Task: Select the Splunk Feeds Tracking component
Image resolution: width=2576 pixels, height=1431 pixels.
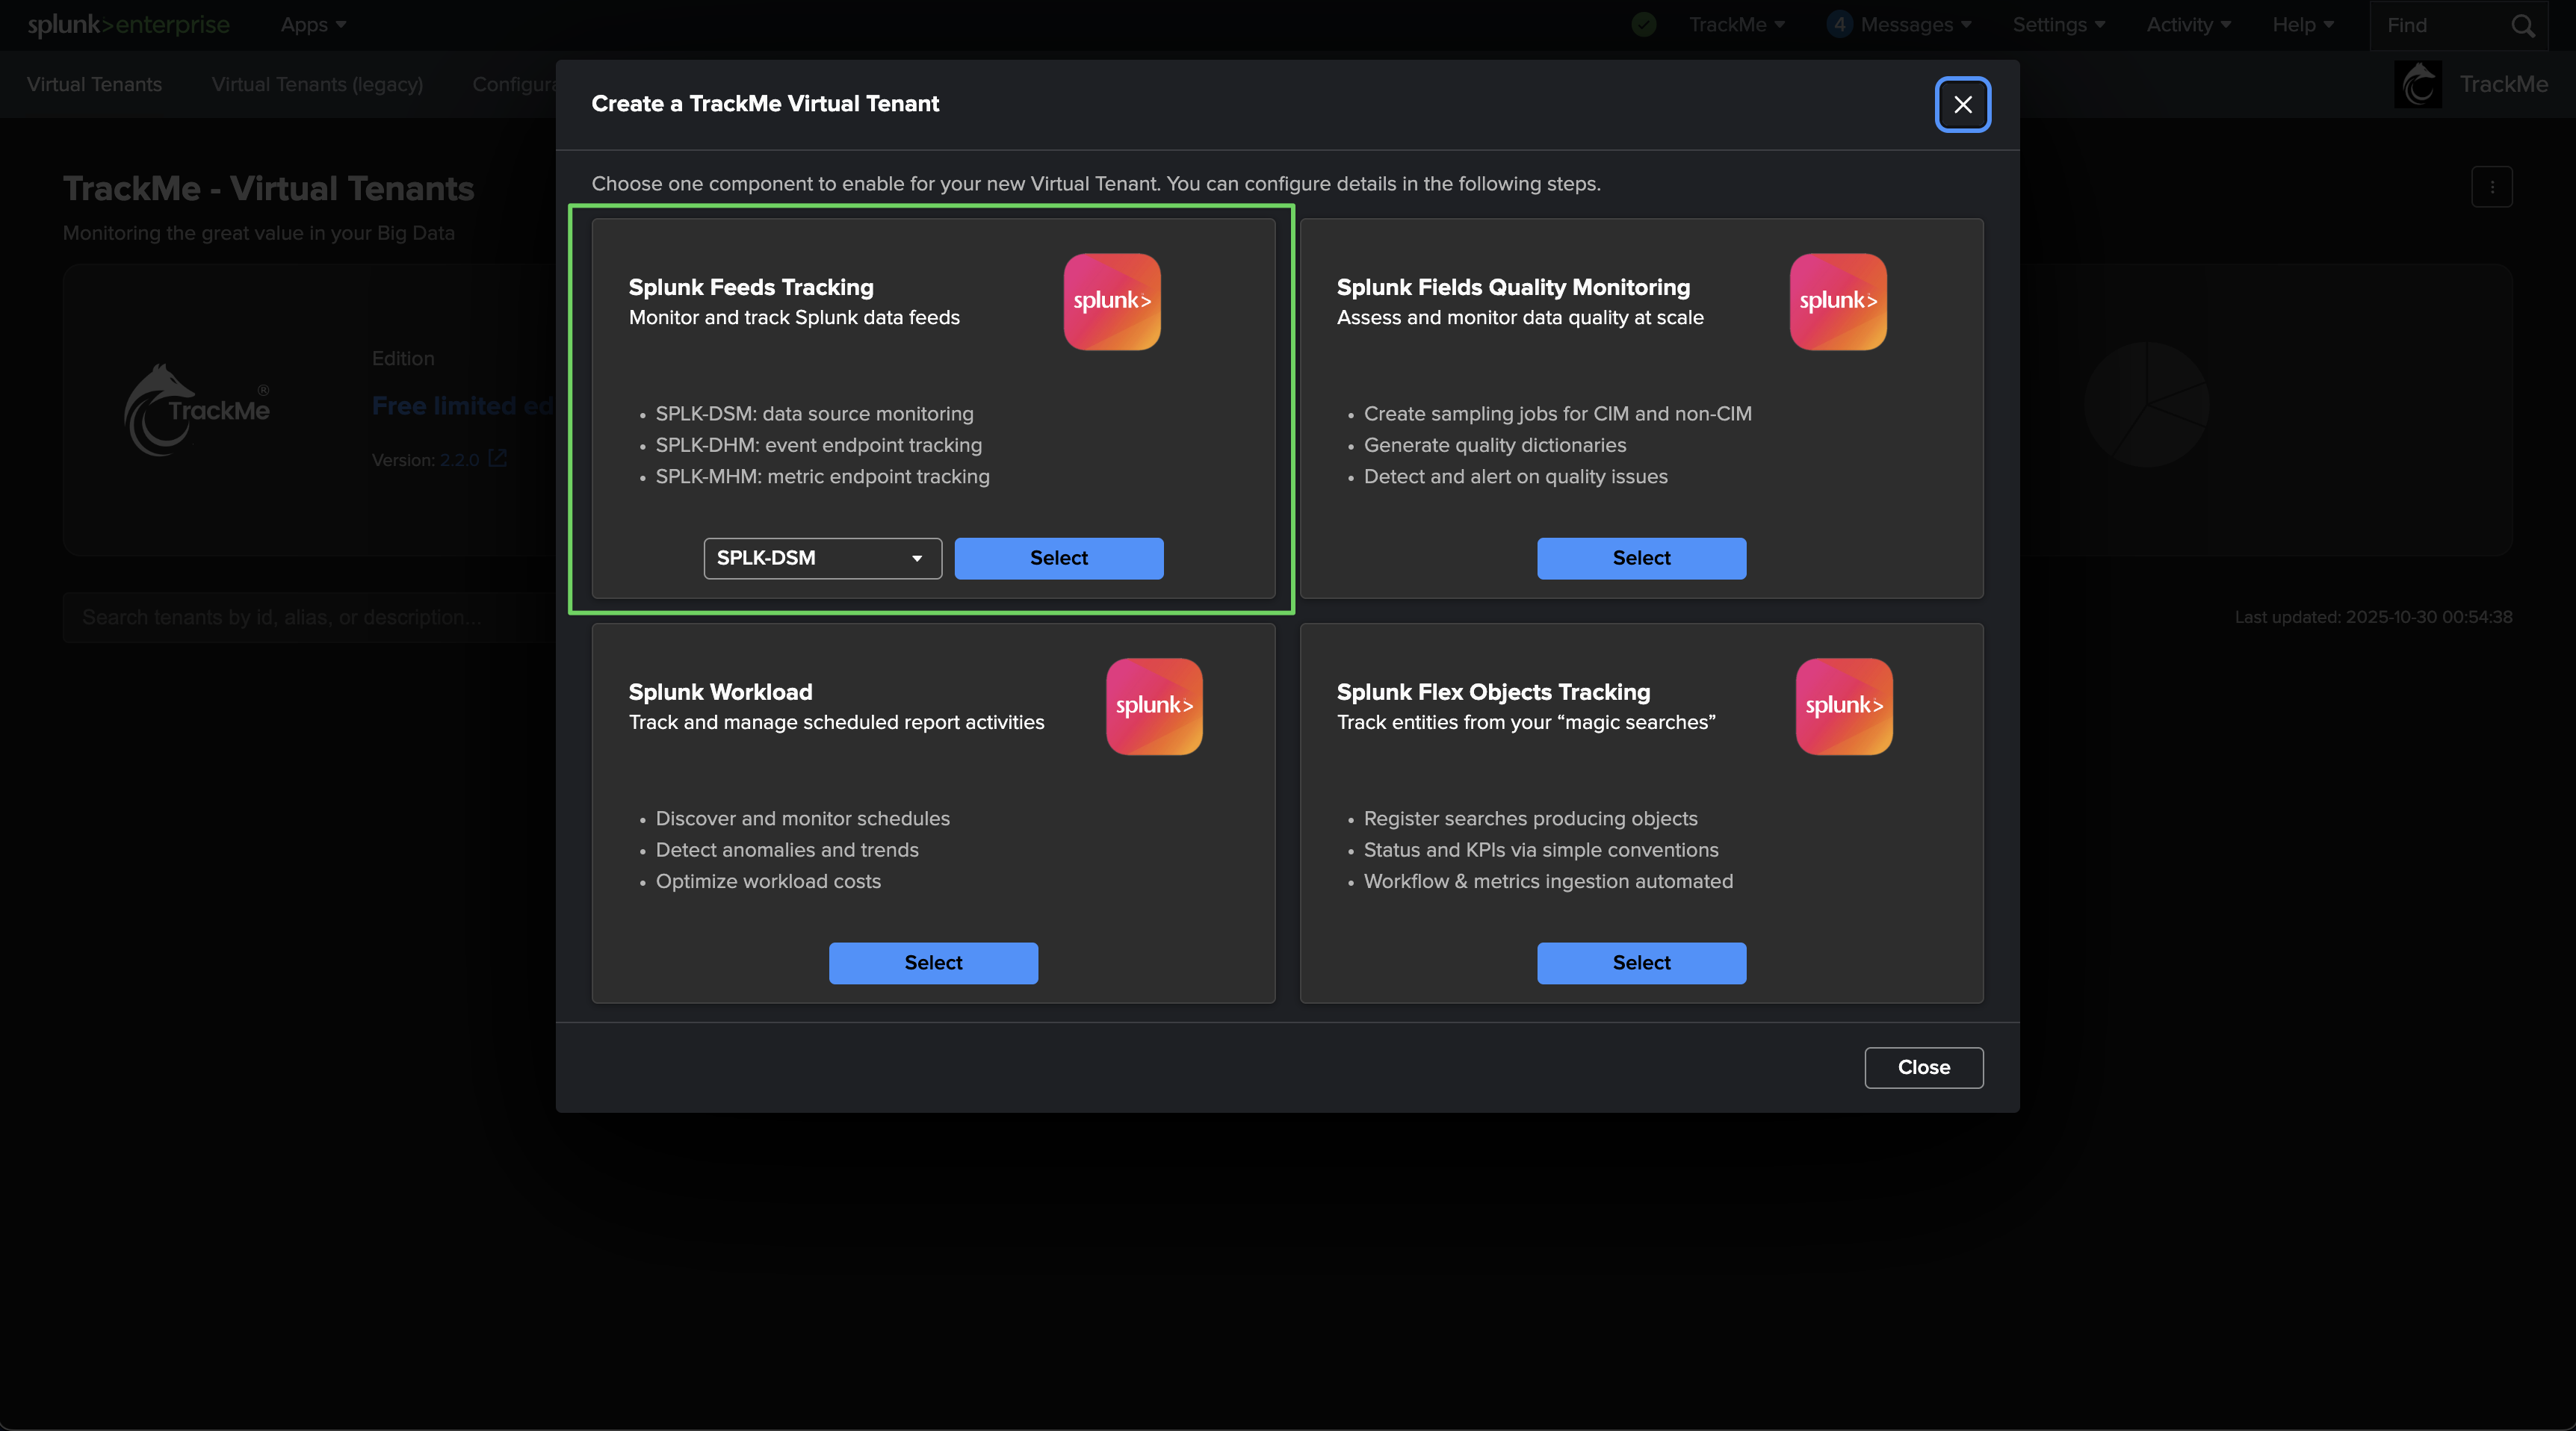Action: coord(1058,558)
